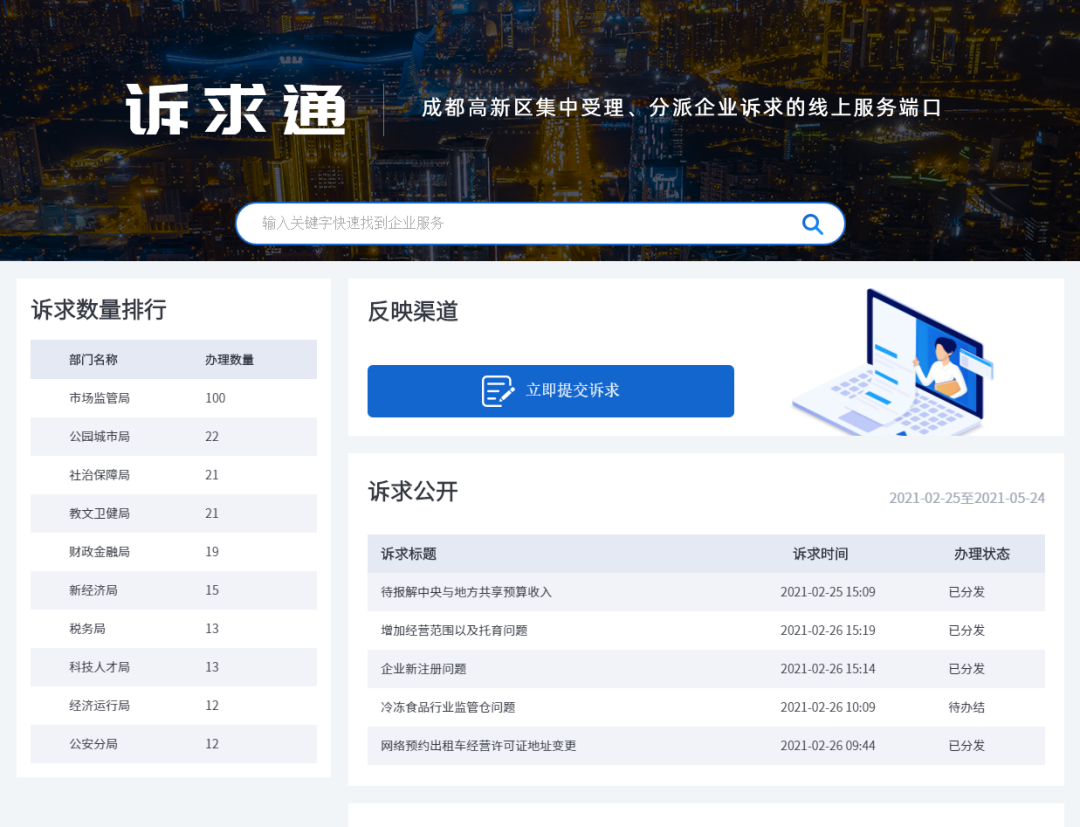The image size is (1080, 827).
Task: Select the 公园城市局 row
Action: pyautogui.click(x=174, y=437)
